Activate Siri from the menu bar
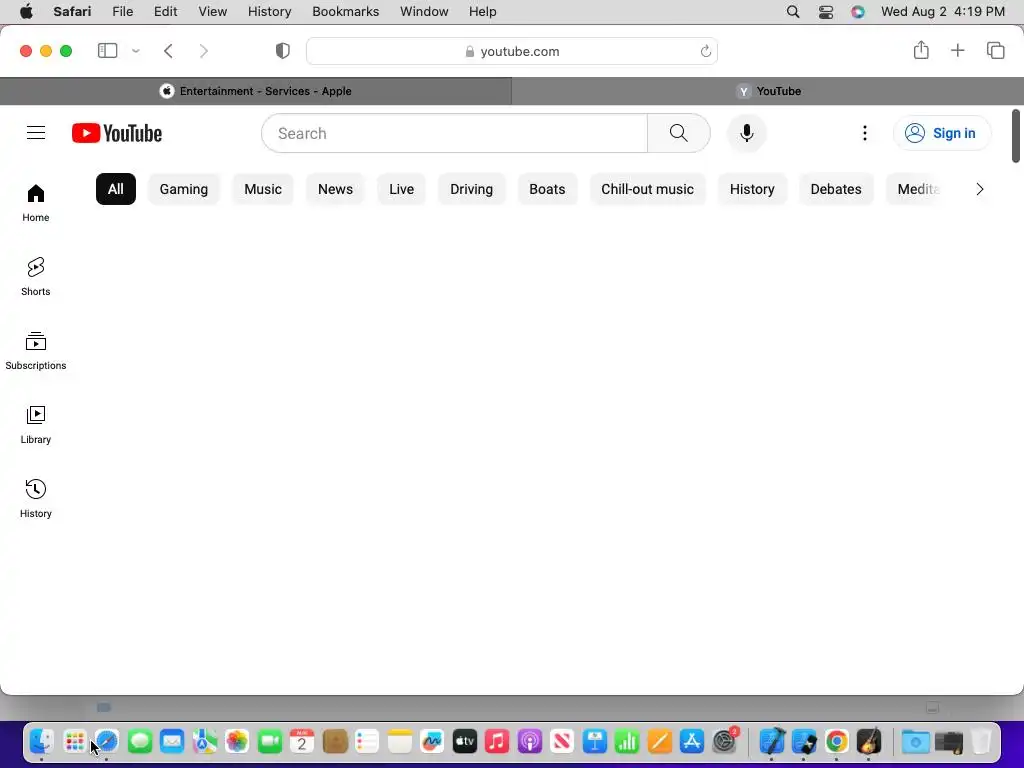Viewport: 1024px width, 768px height. [858, 12]
